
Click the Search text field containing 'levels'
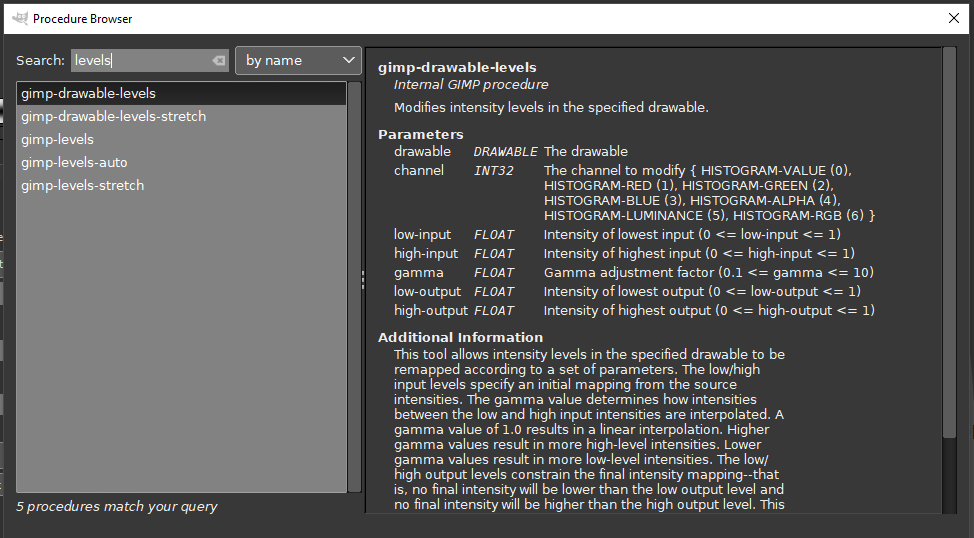click(x=150, y=60)
